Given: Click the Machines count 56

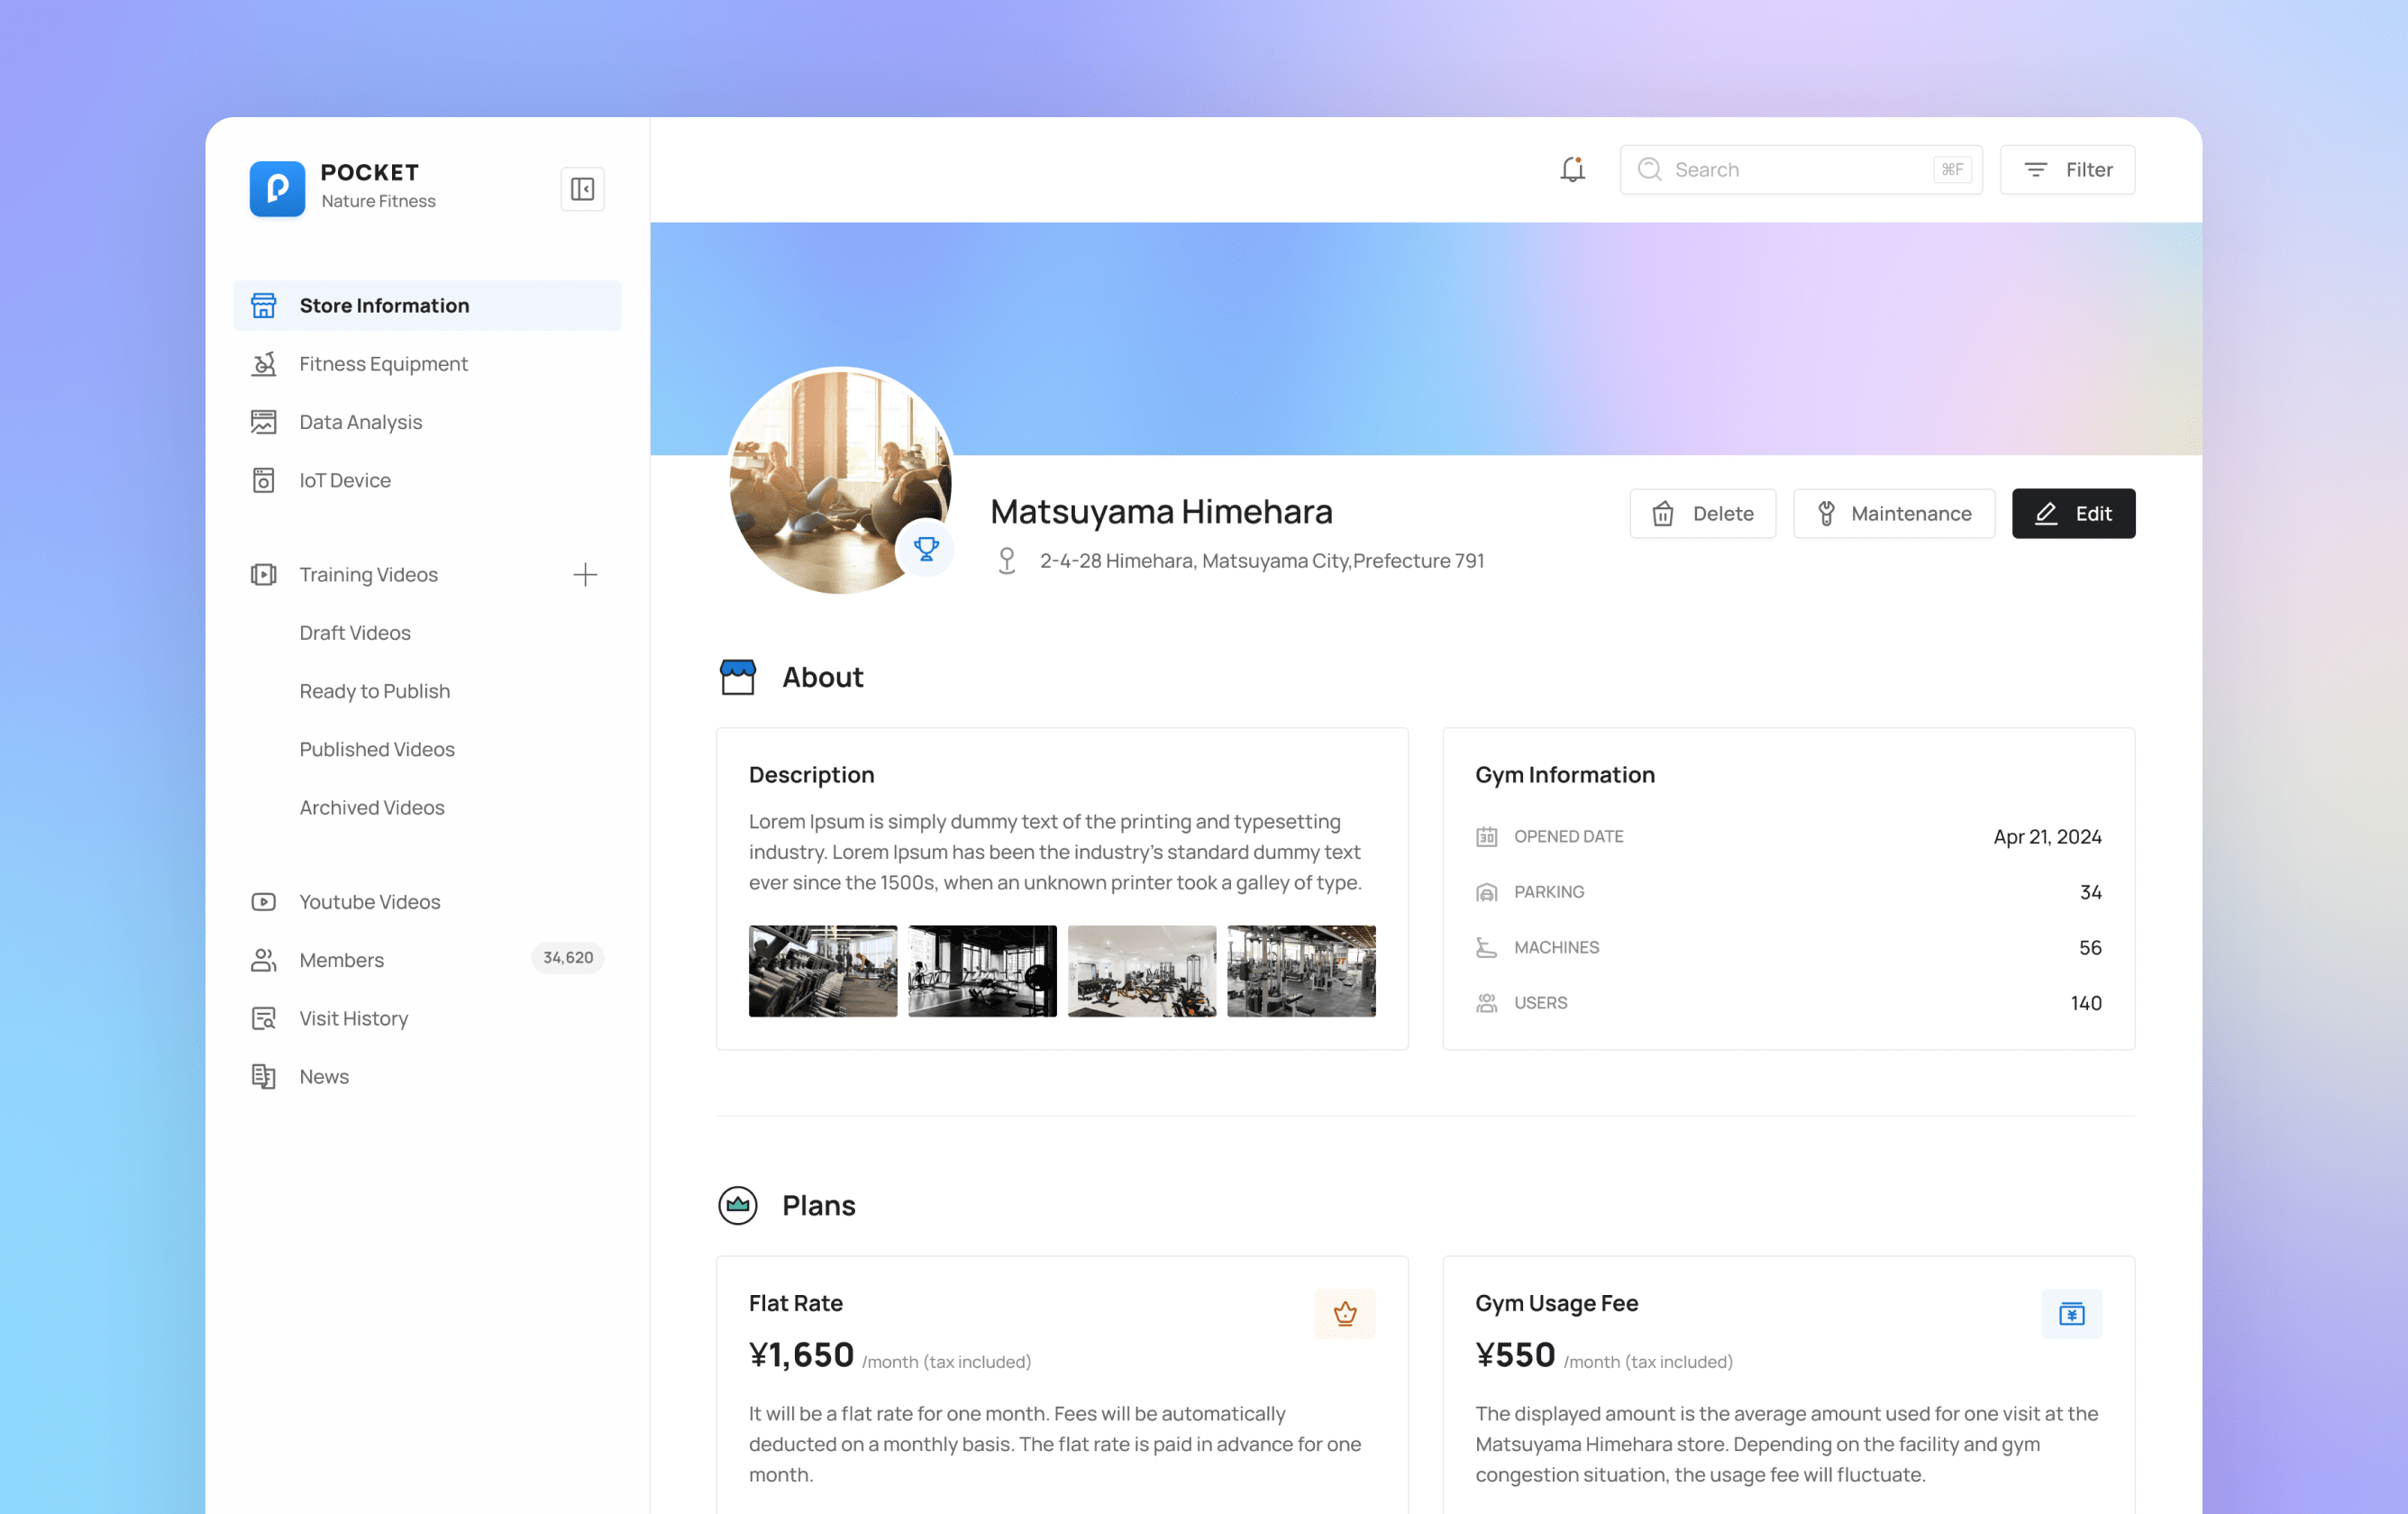Looking at the screenshot, I should pos(2090,947).
